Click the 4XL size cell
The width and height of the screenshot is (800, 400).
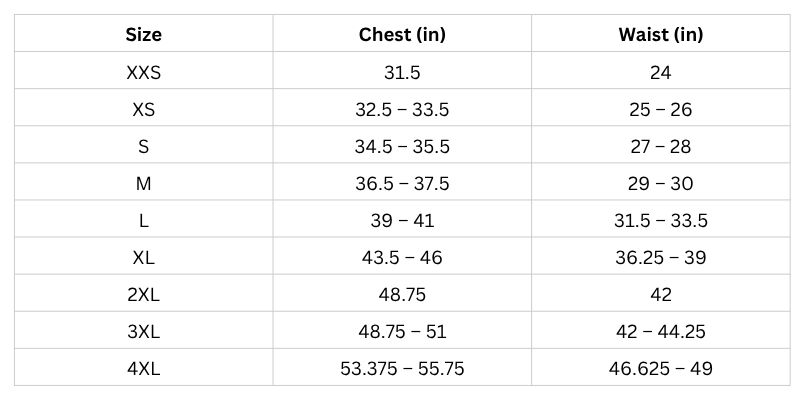pos(143,369)
